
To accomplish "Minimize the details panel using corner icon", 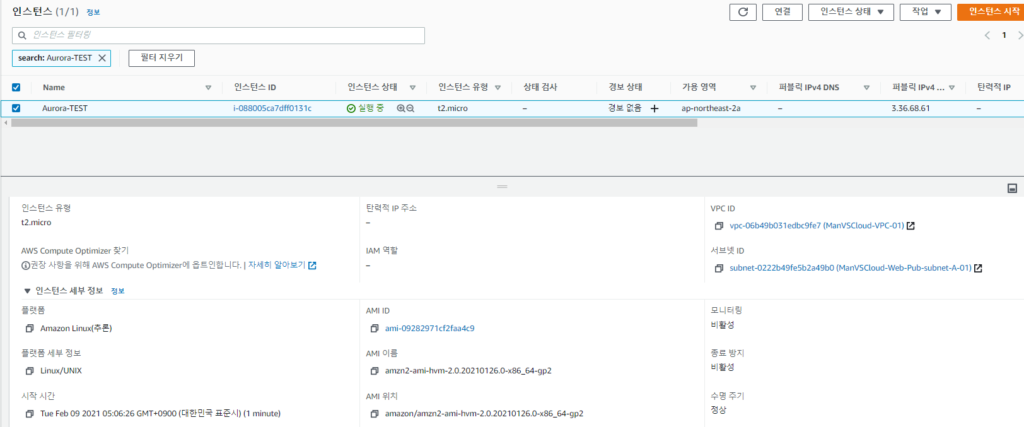I will click(x=1012, y=188).
